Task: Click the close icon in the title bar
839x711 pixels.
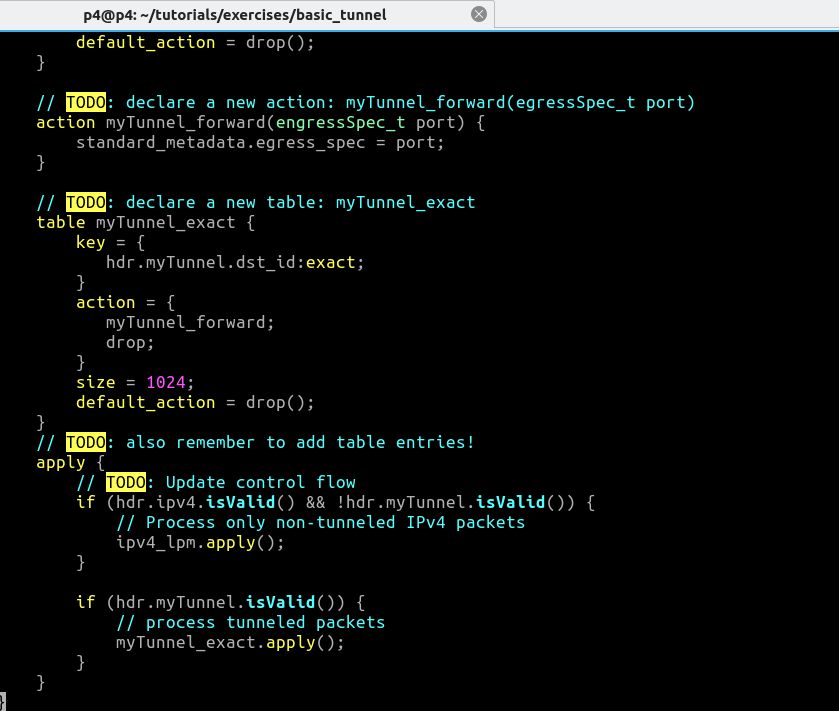Action: tap(478, 14)
